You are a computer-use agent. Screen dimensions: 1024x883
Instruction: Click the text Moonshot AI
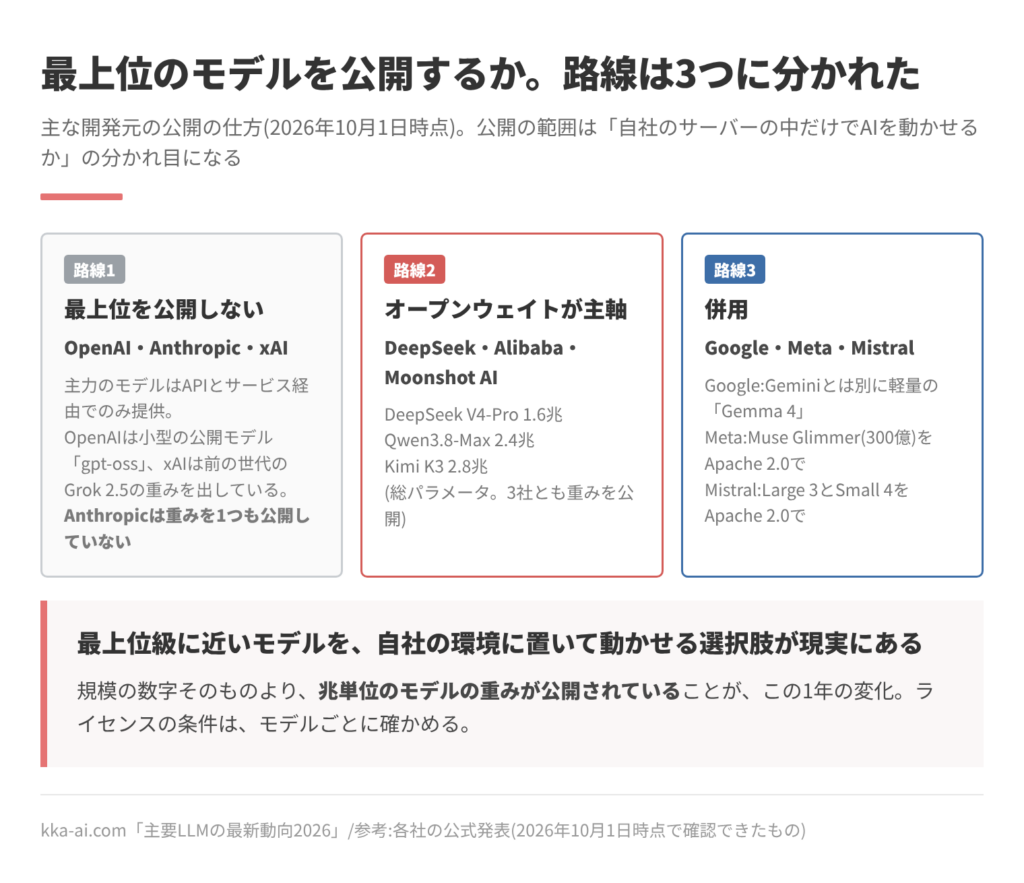441,377
